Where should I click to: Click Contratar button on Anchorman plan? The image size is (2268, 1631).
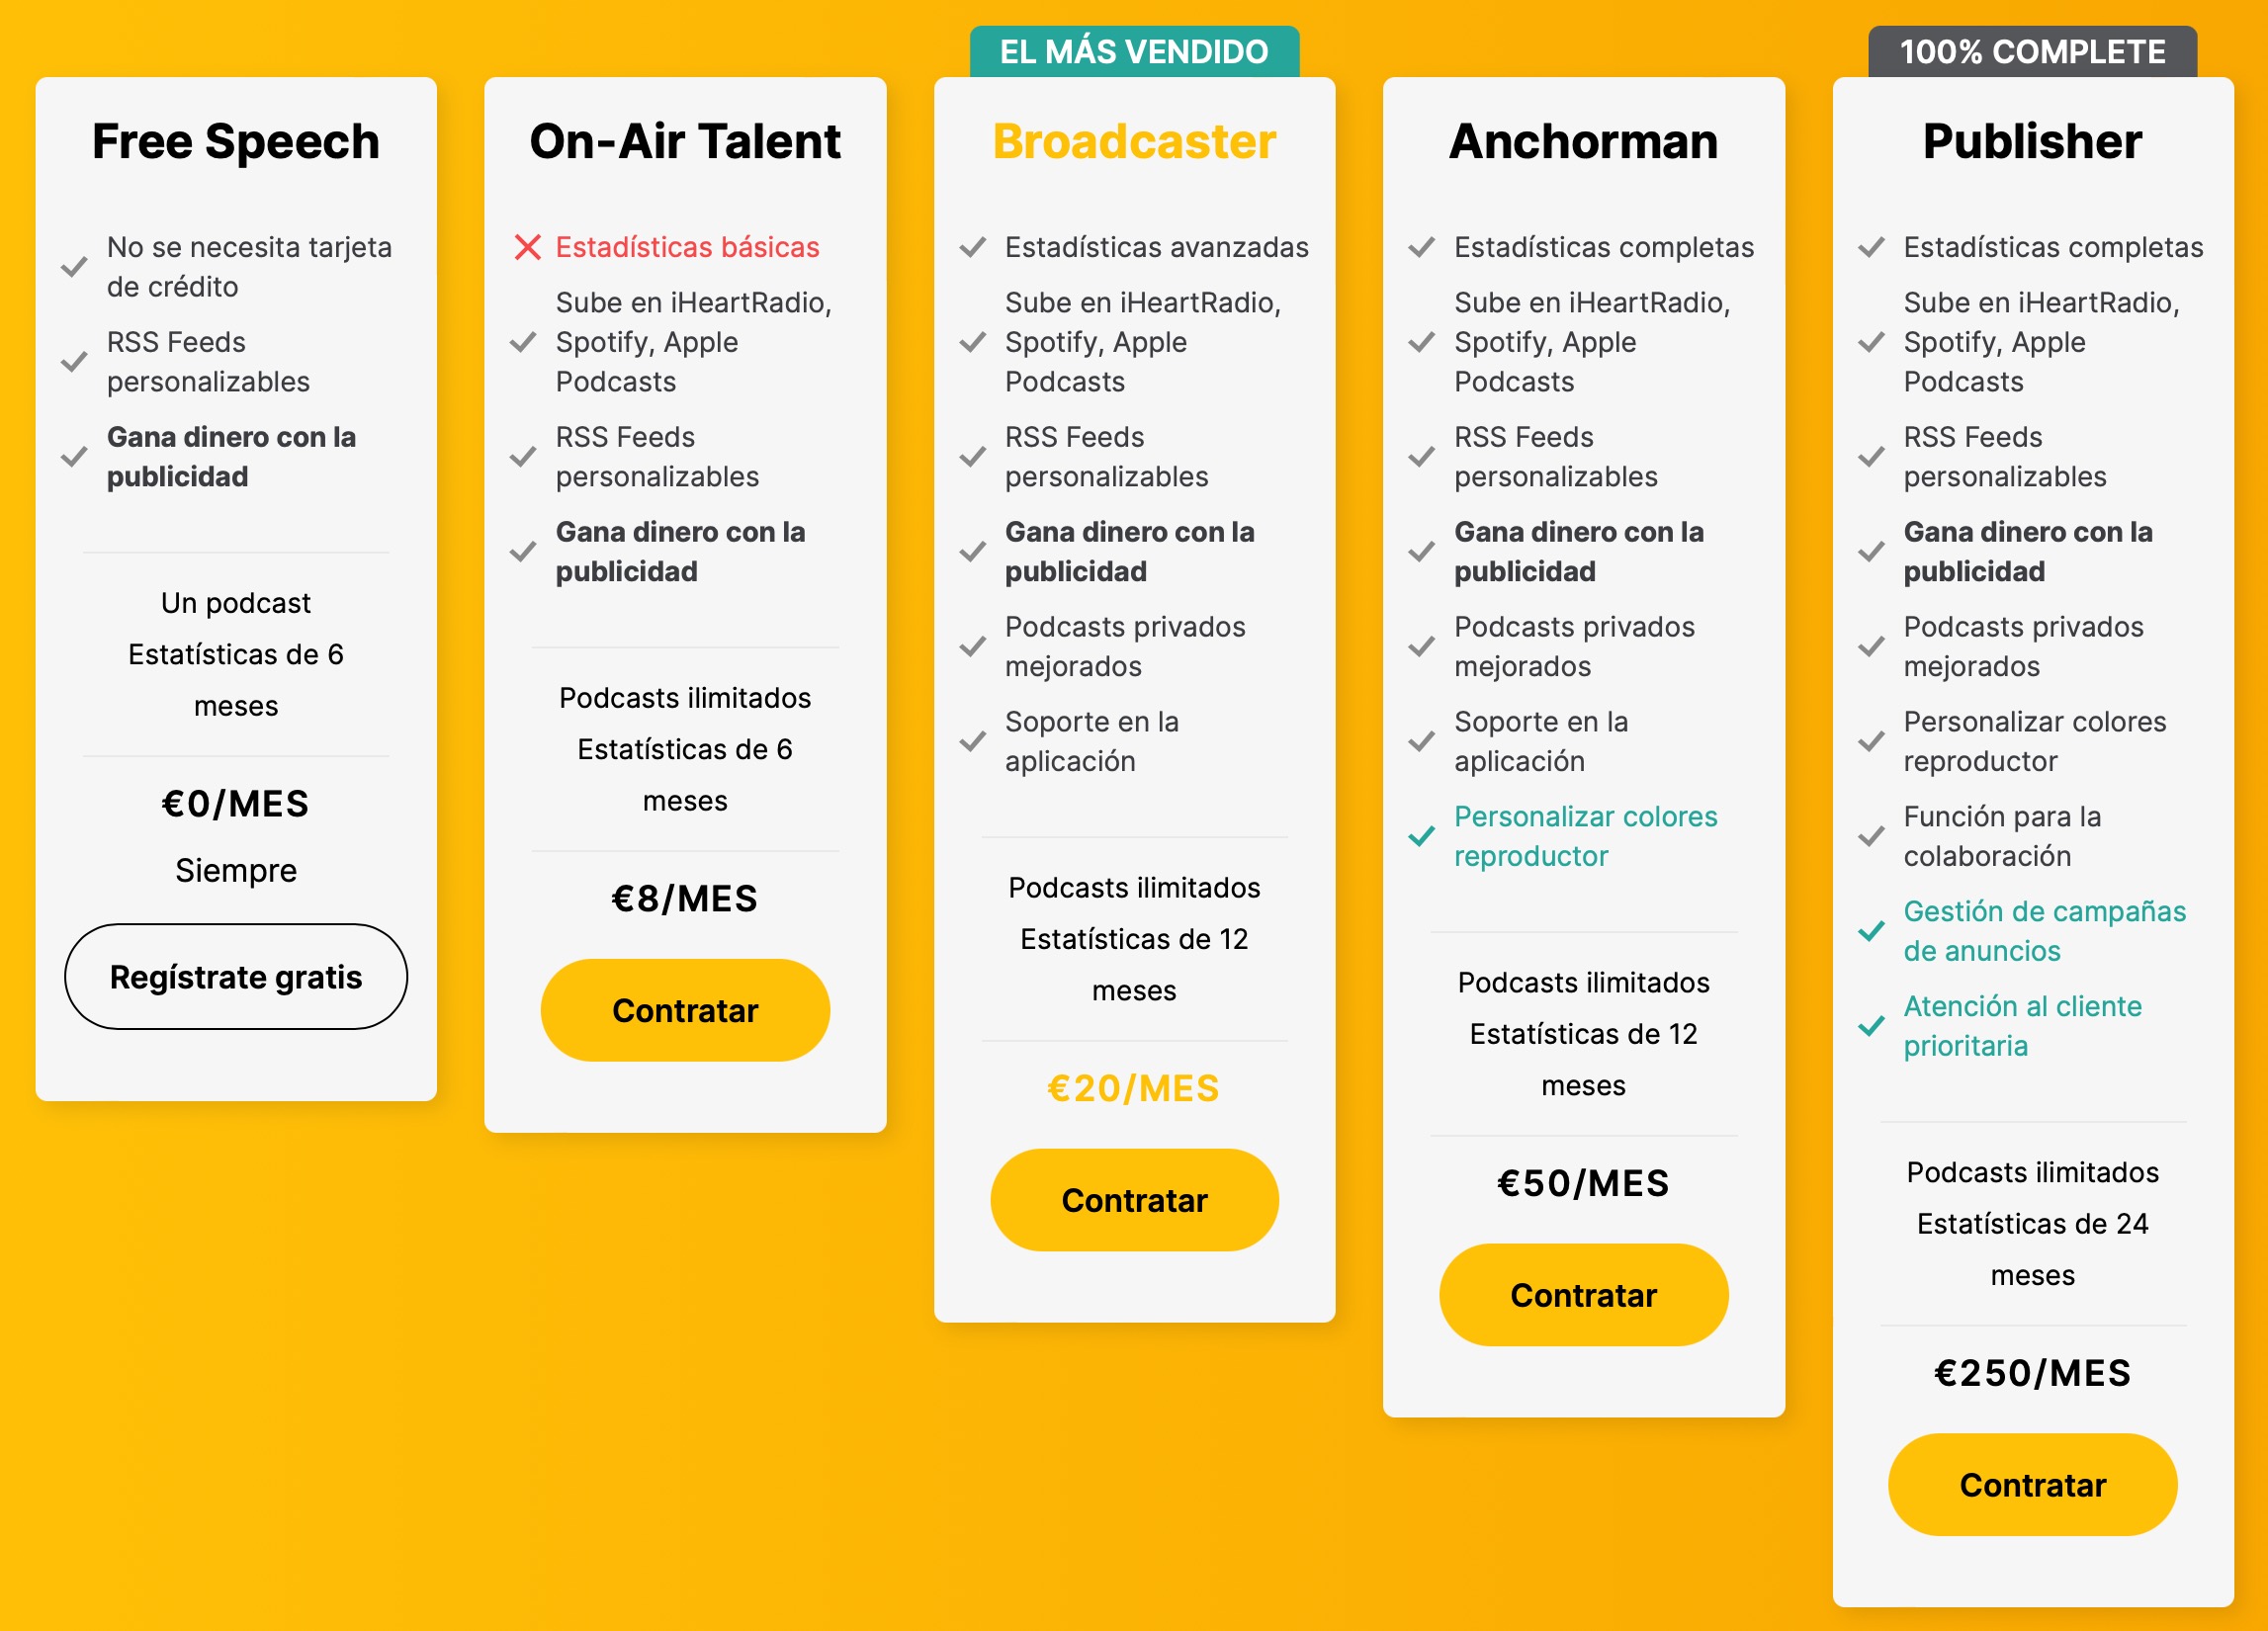pyautogui.click(x=1581, y=1295)
